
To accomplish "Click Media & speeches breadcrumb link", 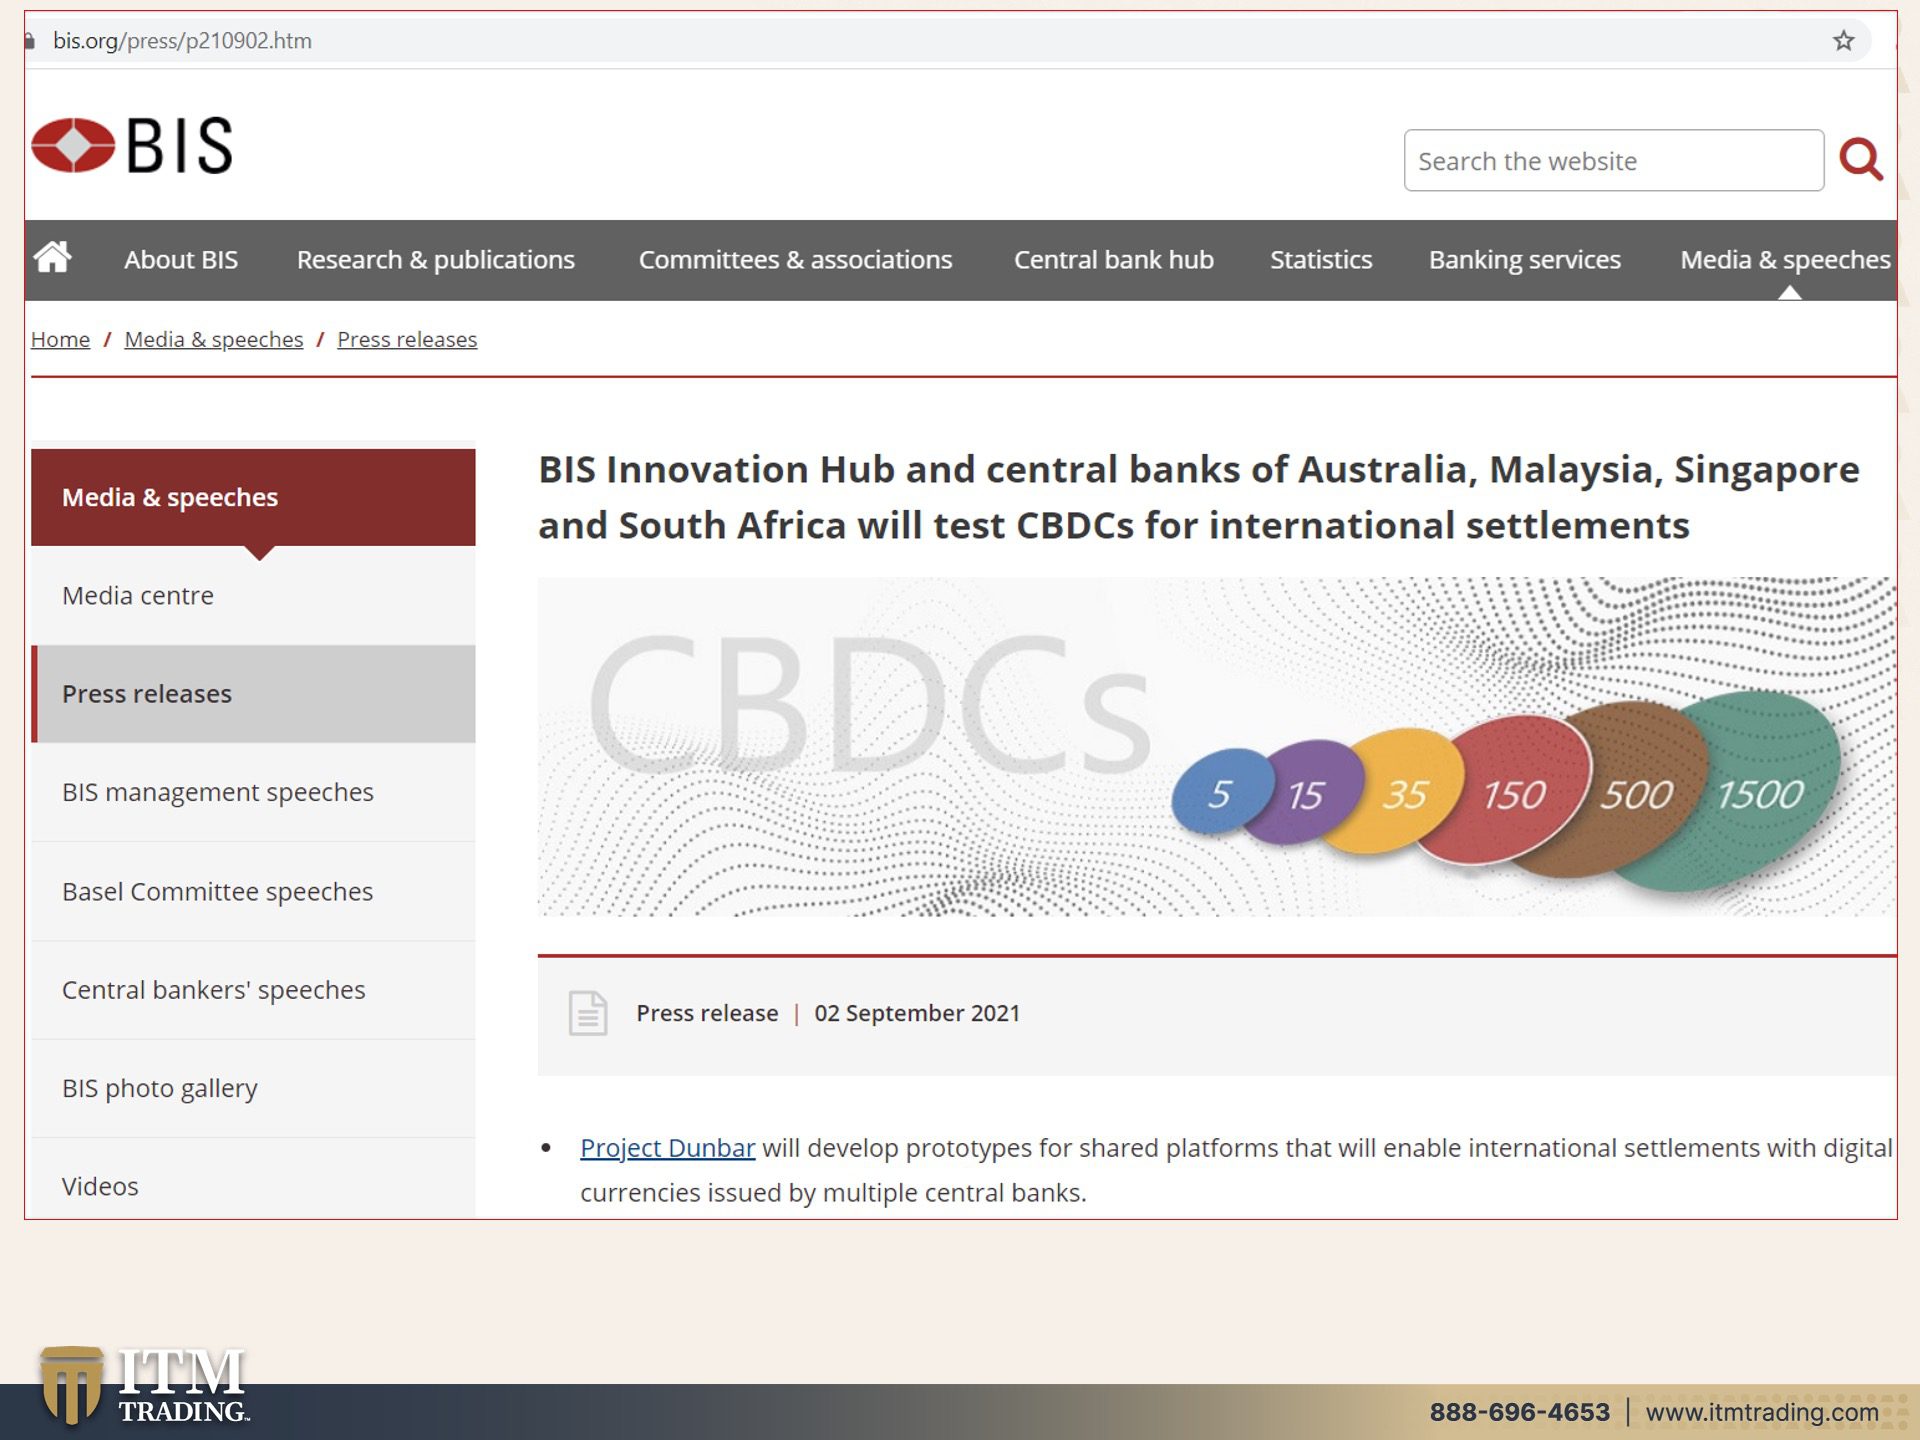I will pos(214,340).
